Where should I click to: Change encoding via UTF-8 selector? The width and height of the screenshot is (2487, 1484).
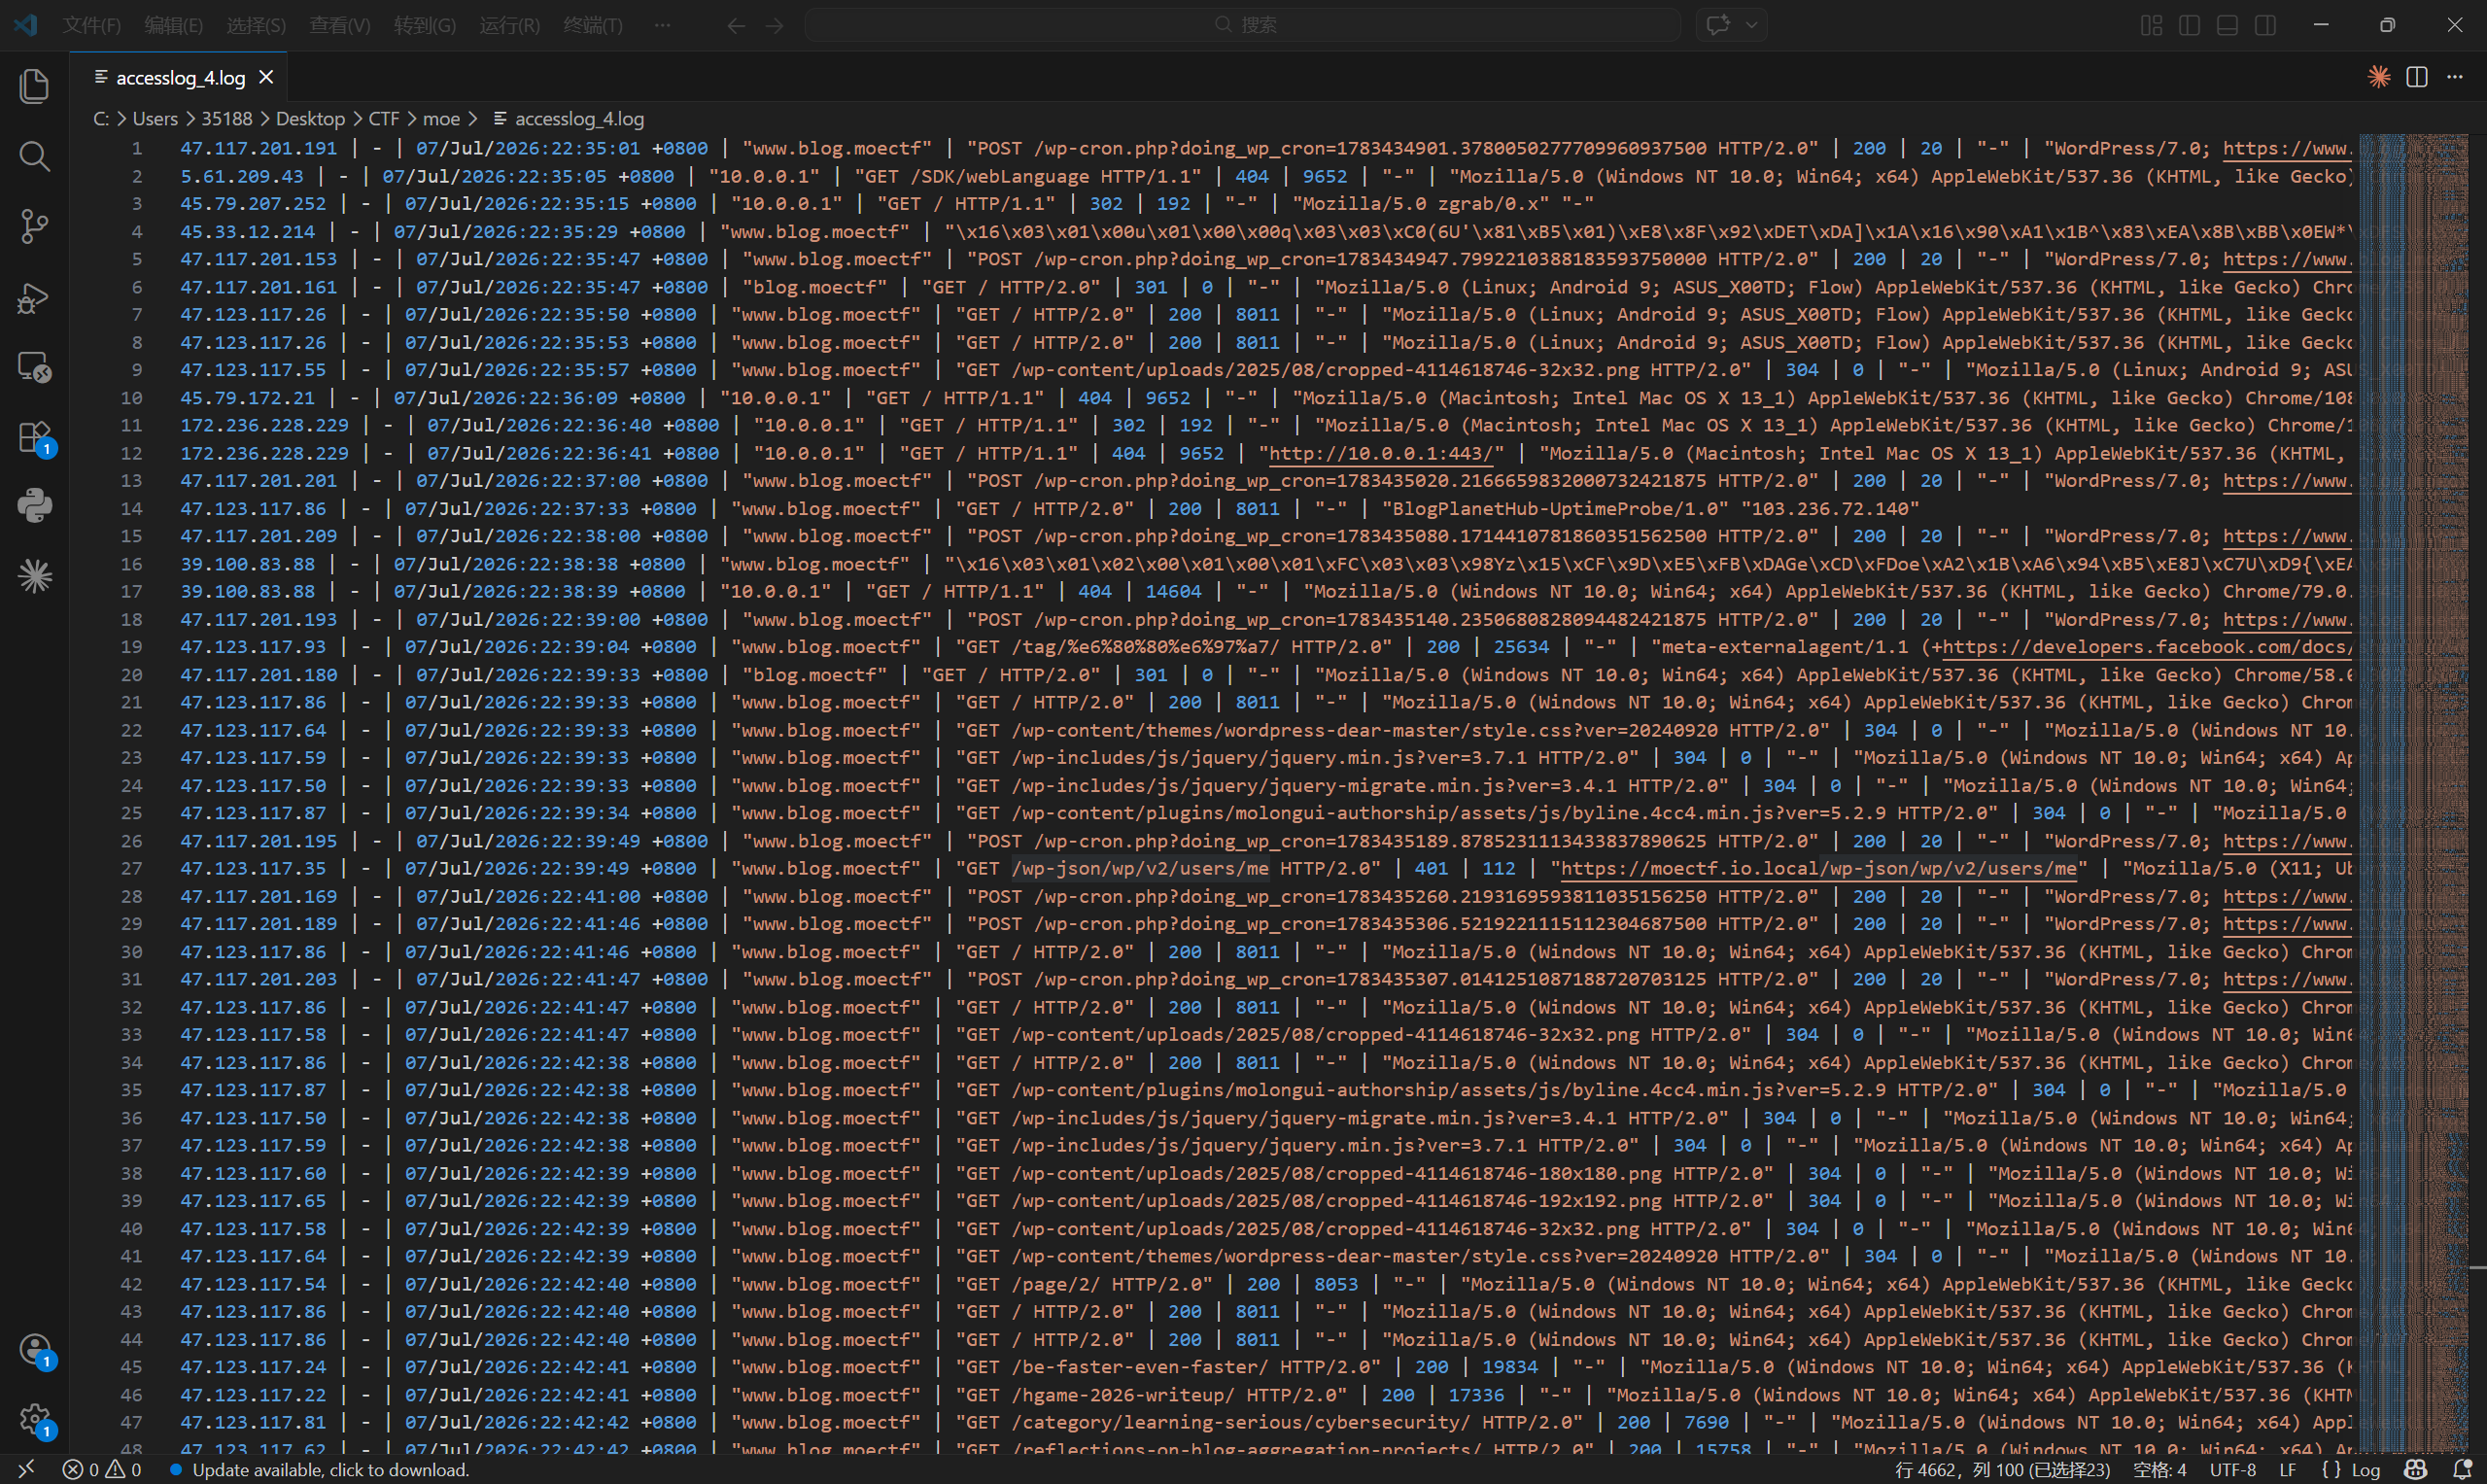[x=2233, y=1470]
